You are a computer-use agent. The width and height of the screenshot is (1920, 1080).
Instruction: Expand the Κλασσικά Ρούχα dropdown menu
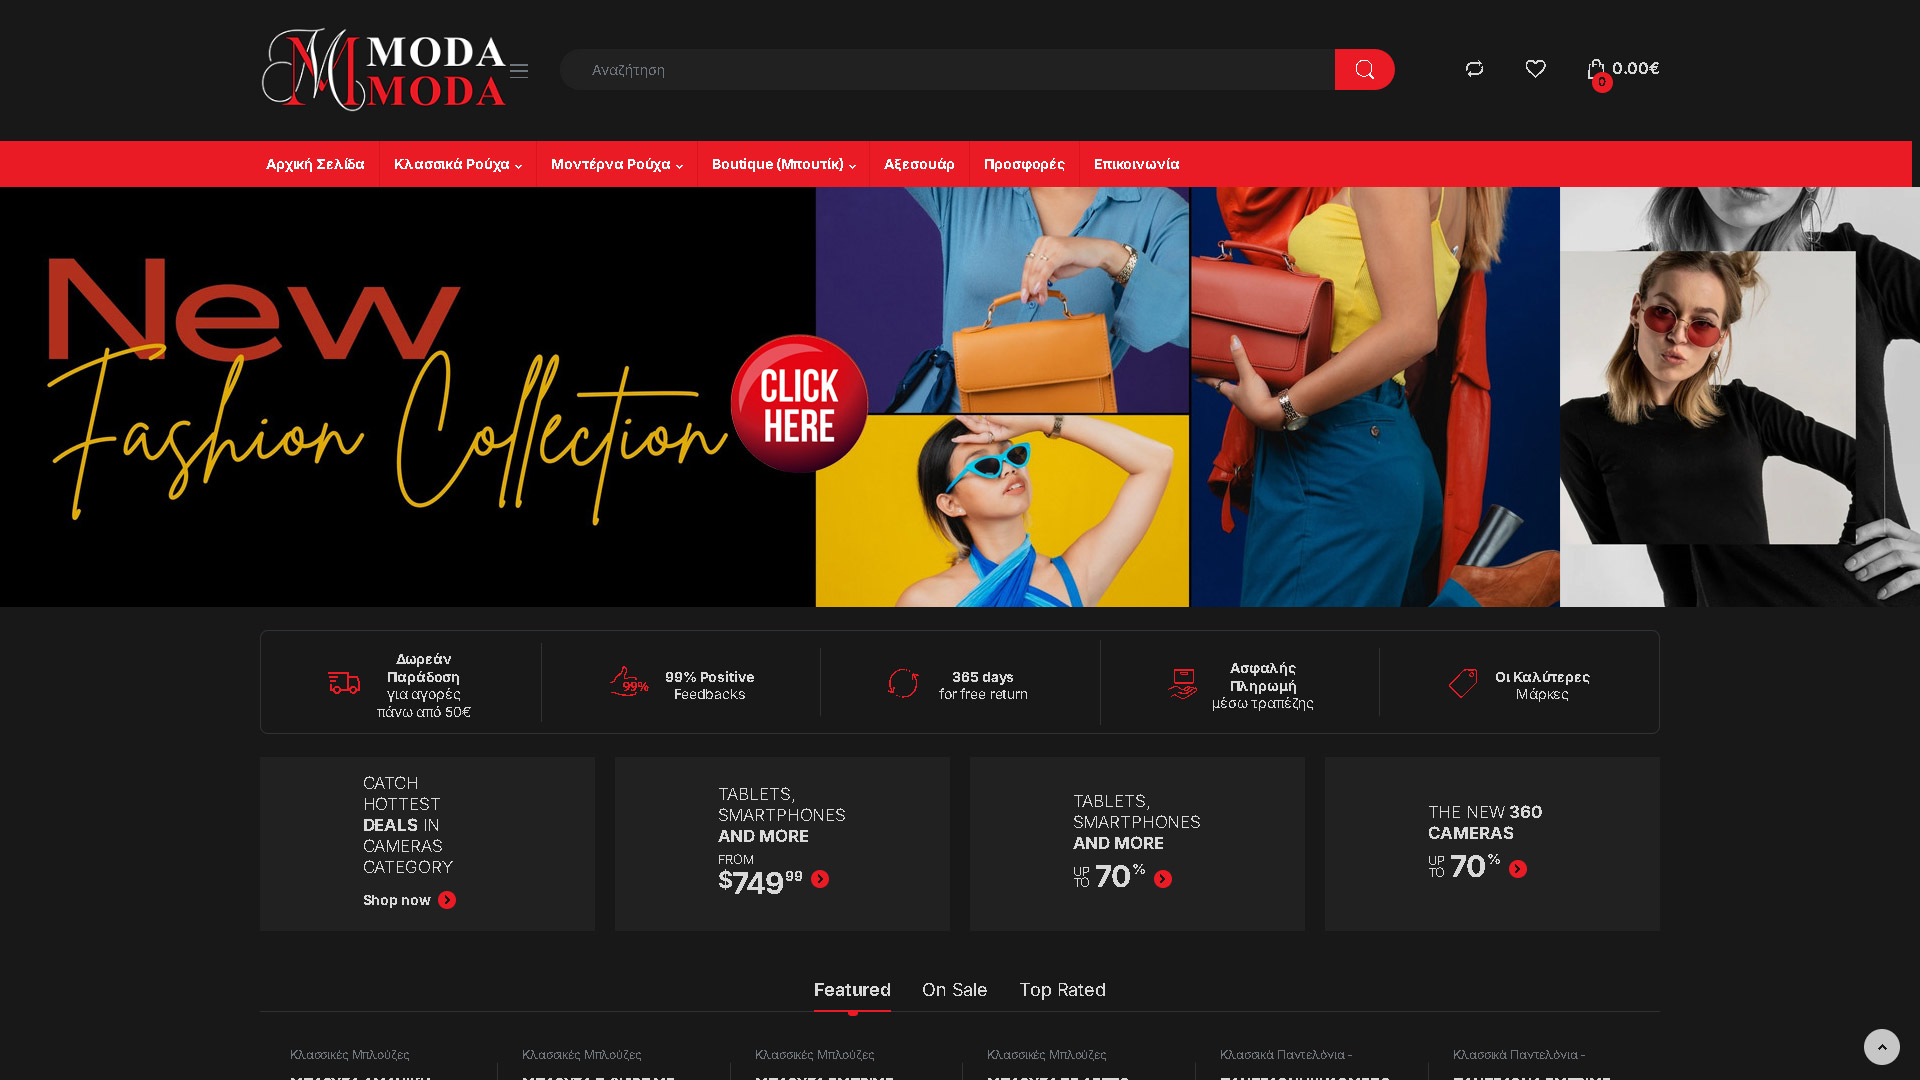[458, 164]
